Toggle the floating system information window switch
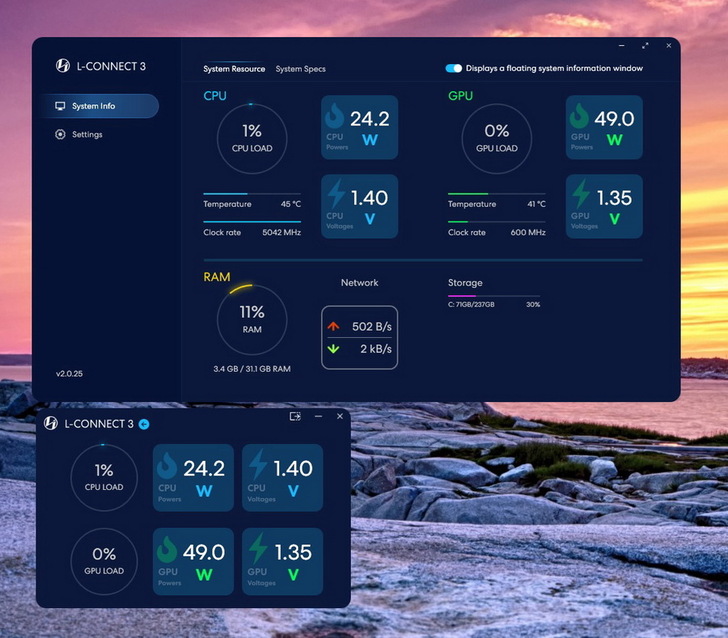The width and height of the screenshot is (728, 638). (x=453, y=68)
